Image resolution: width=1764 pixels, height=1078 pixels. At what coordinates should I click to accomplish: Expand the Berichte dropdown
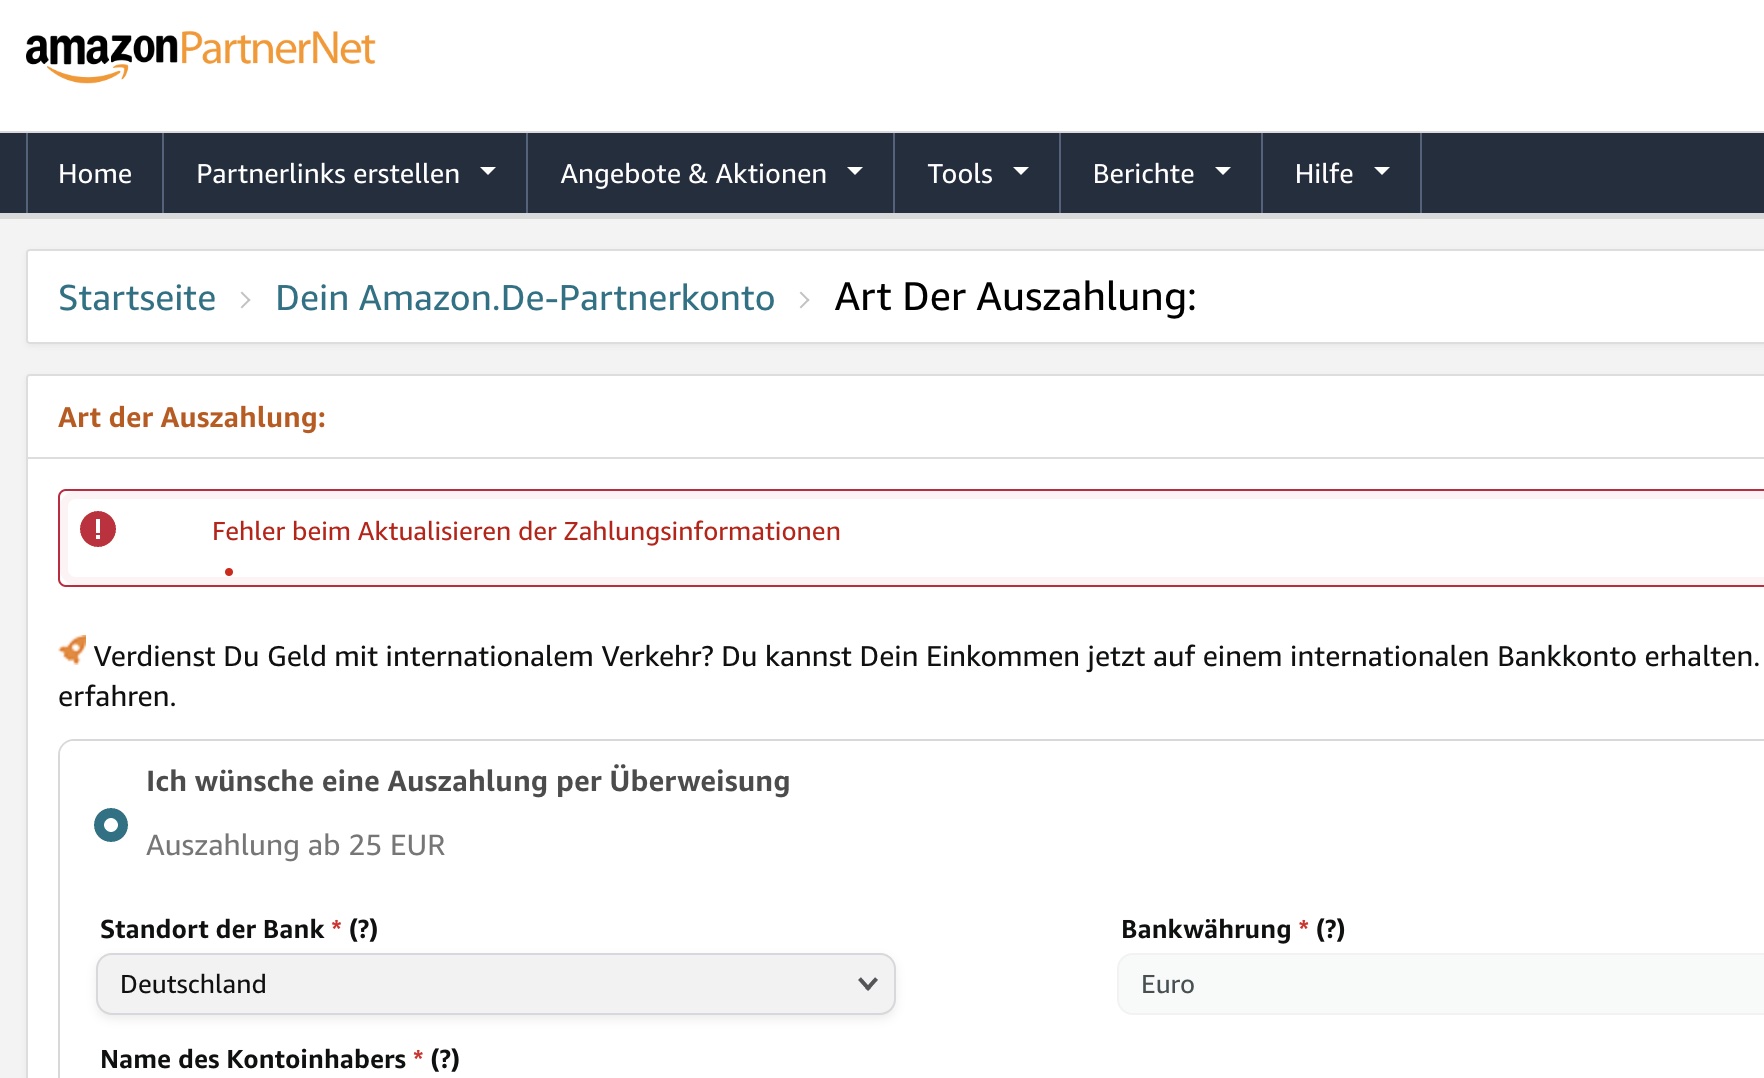pyautogui.click(x=1159, y=172)
